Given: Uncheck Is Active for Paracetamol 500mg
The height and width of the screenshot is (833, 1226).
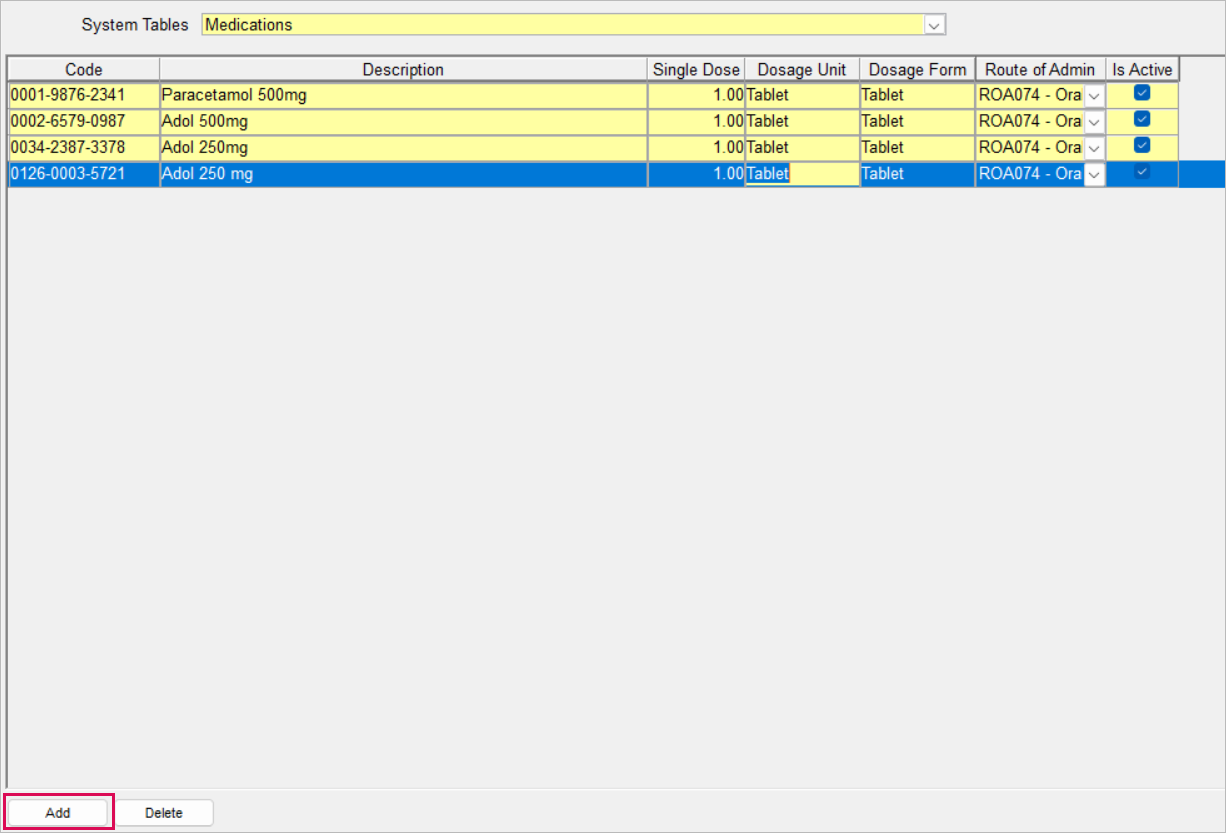Looking at the screenshot, I should pyautogui.click(x=1142, y=93).
